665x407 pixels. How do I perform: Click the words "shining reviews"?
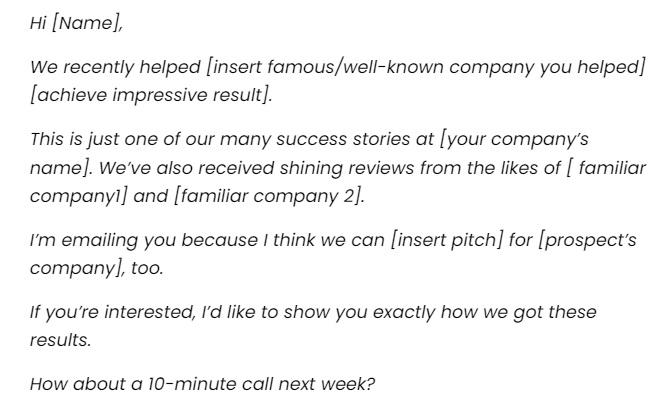point(346,168)
